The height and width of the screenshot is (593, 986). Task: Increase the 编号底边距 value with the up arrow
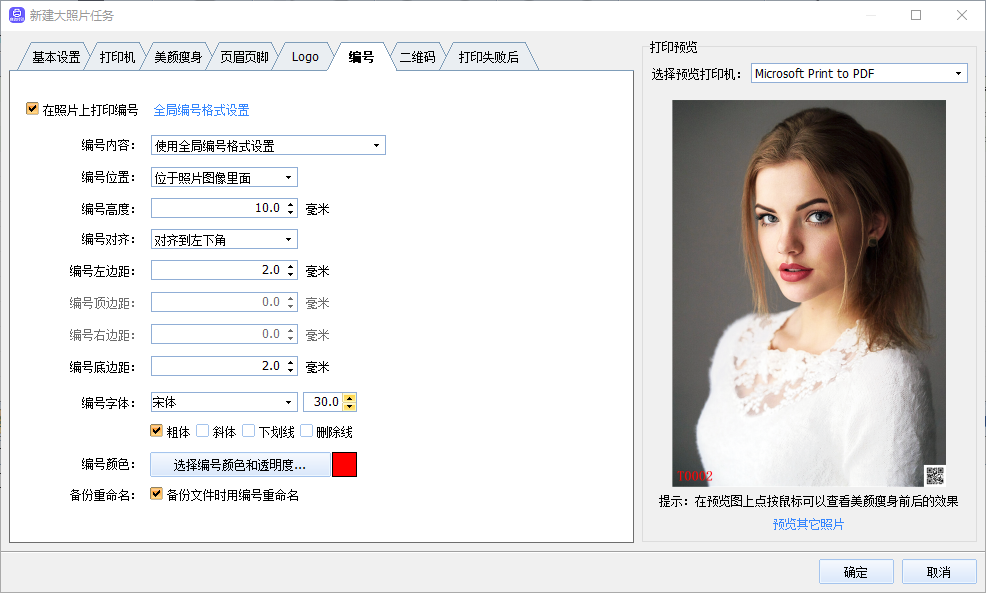tap(291, 362)
